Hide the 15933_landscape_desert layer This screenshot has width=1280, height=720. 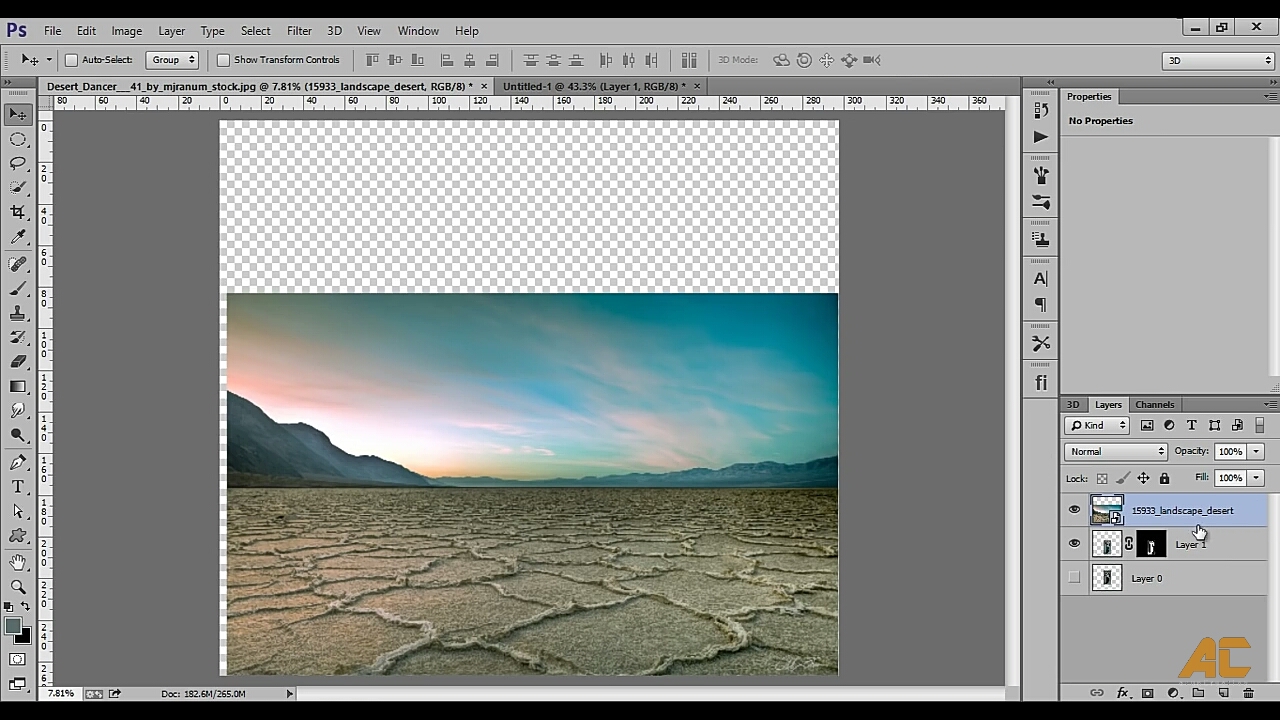(1075, 510)
